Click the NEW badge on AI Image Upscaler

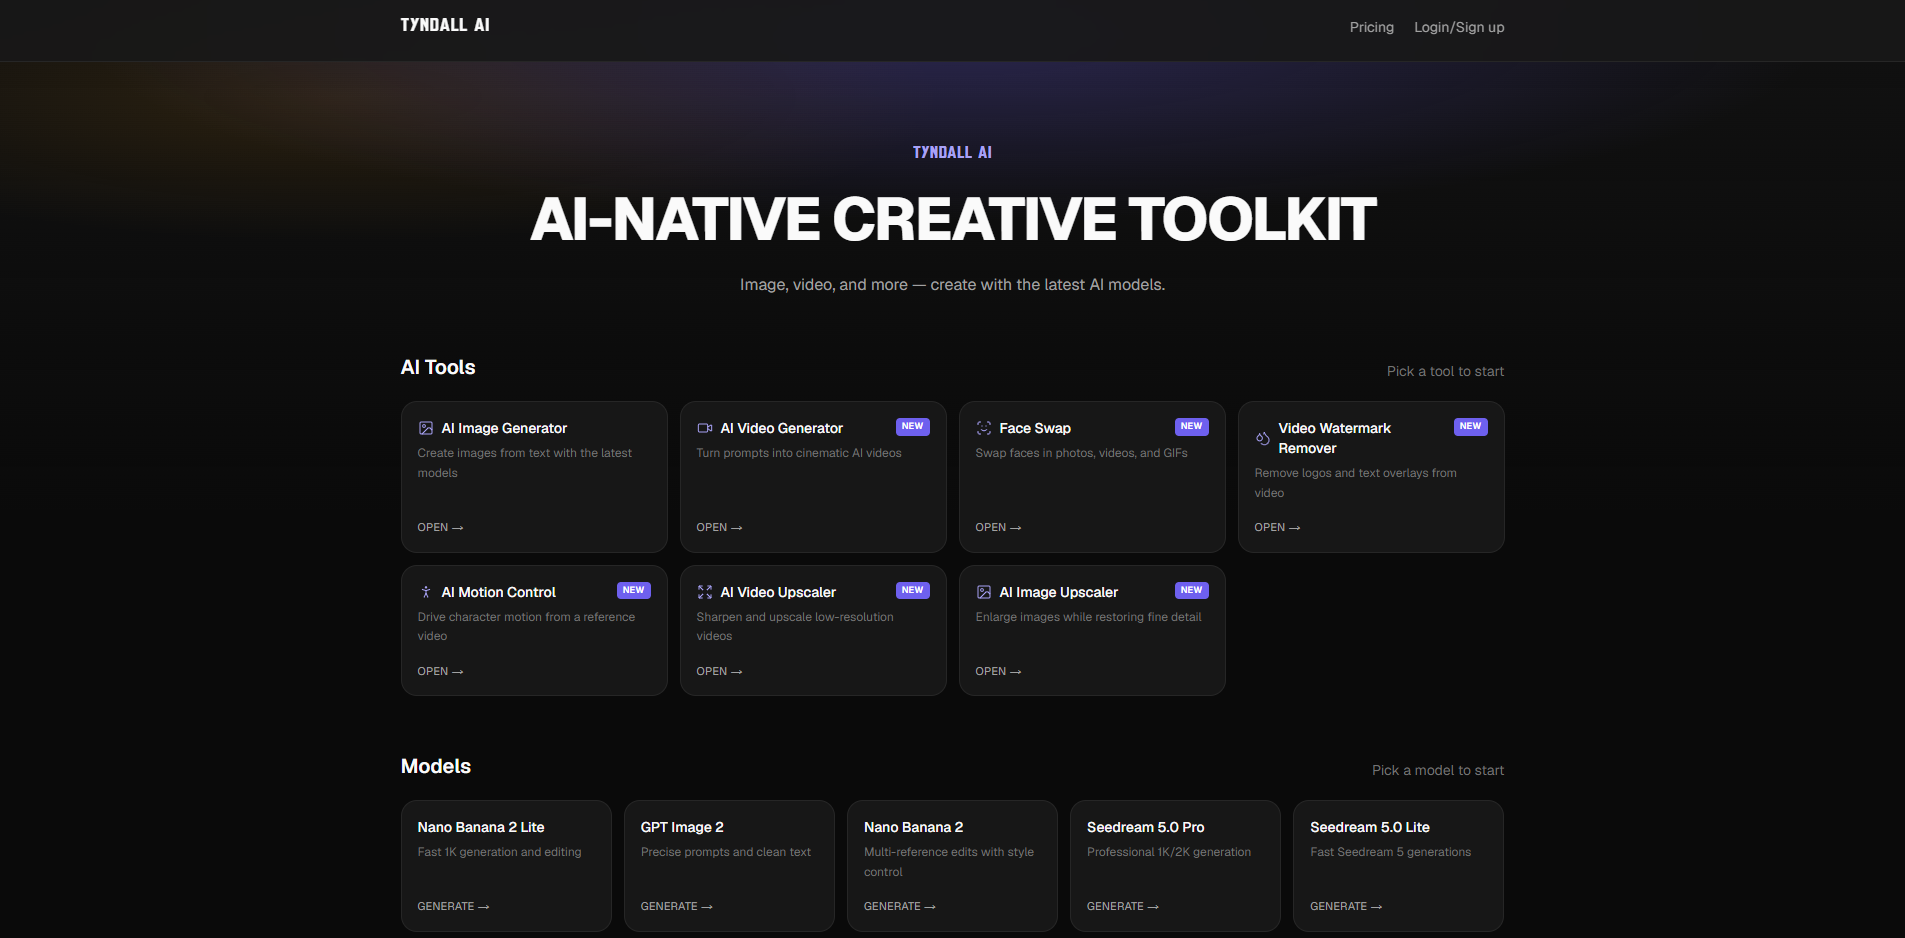click(x=1192, y=591)
